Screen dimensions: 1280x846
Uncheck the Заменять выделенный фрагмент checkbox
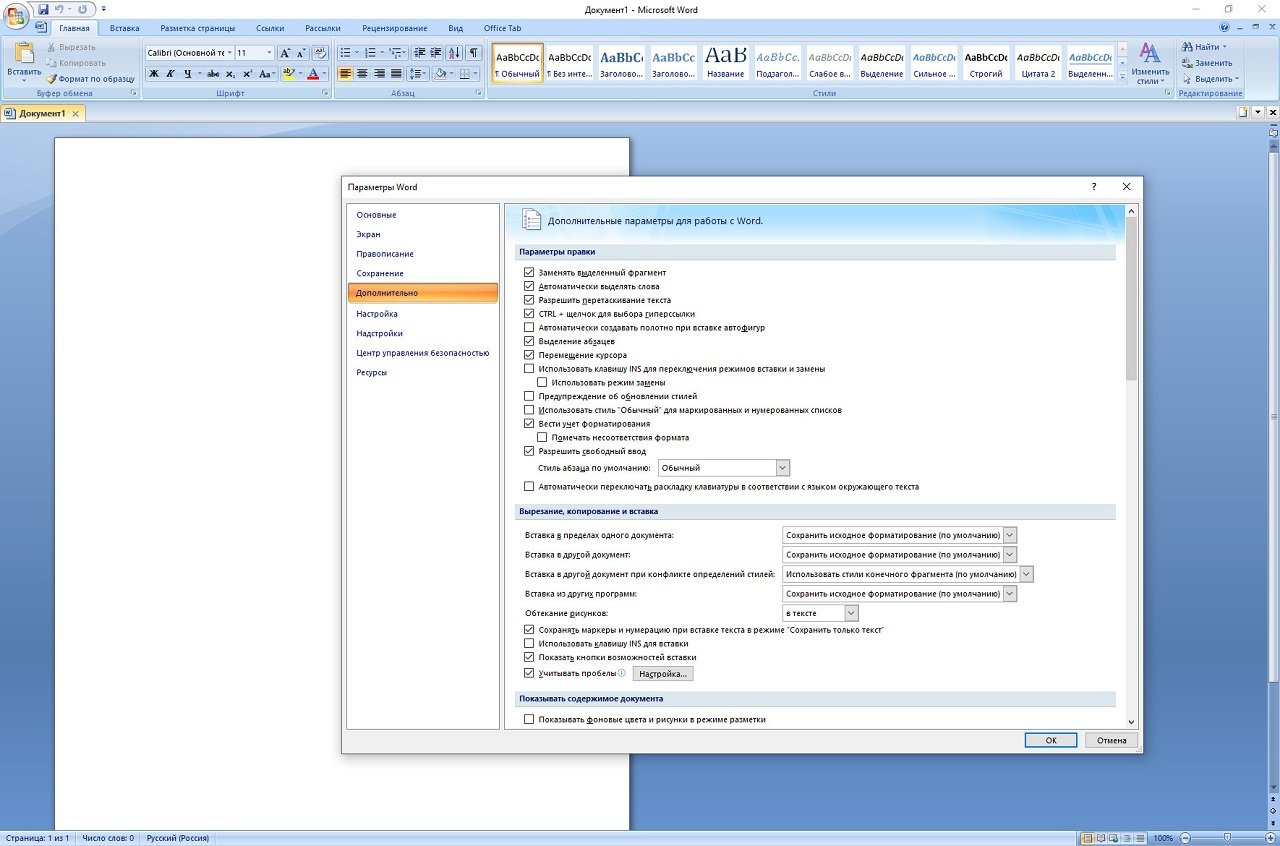coord(529,273)
